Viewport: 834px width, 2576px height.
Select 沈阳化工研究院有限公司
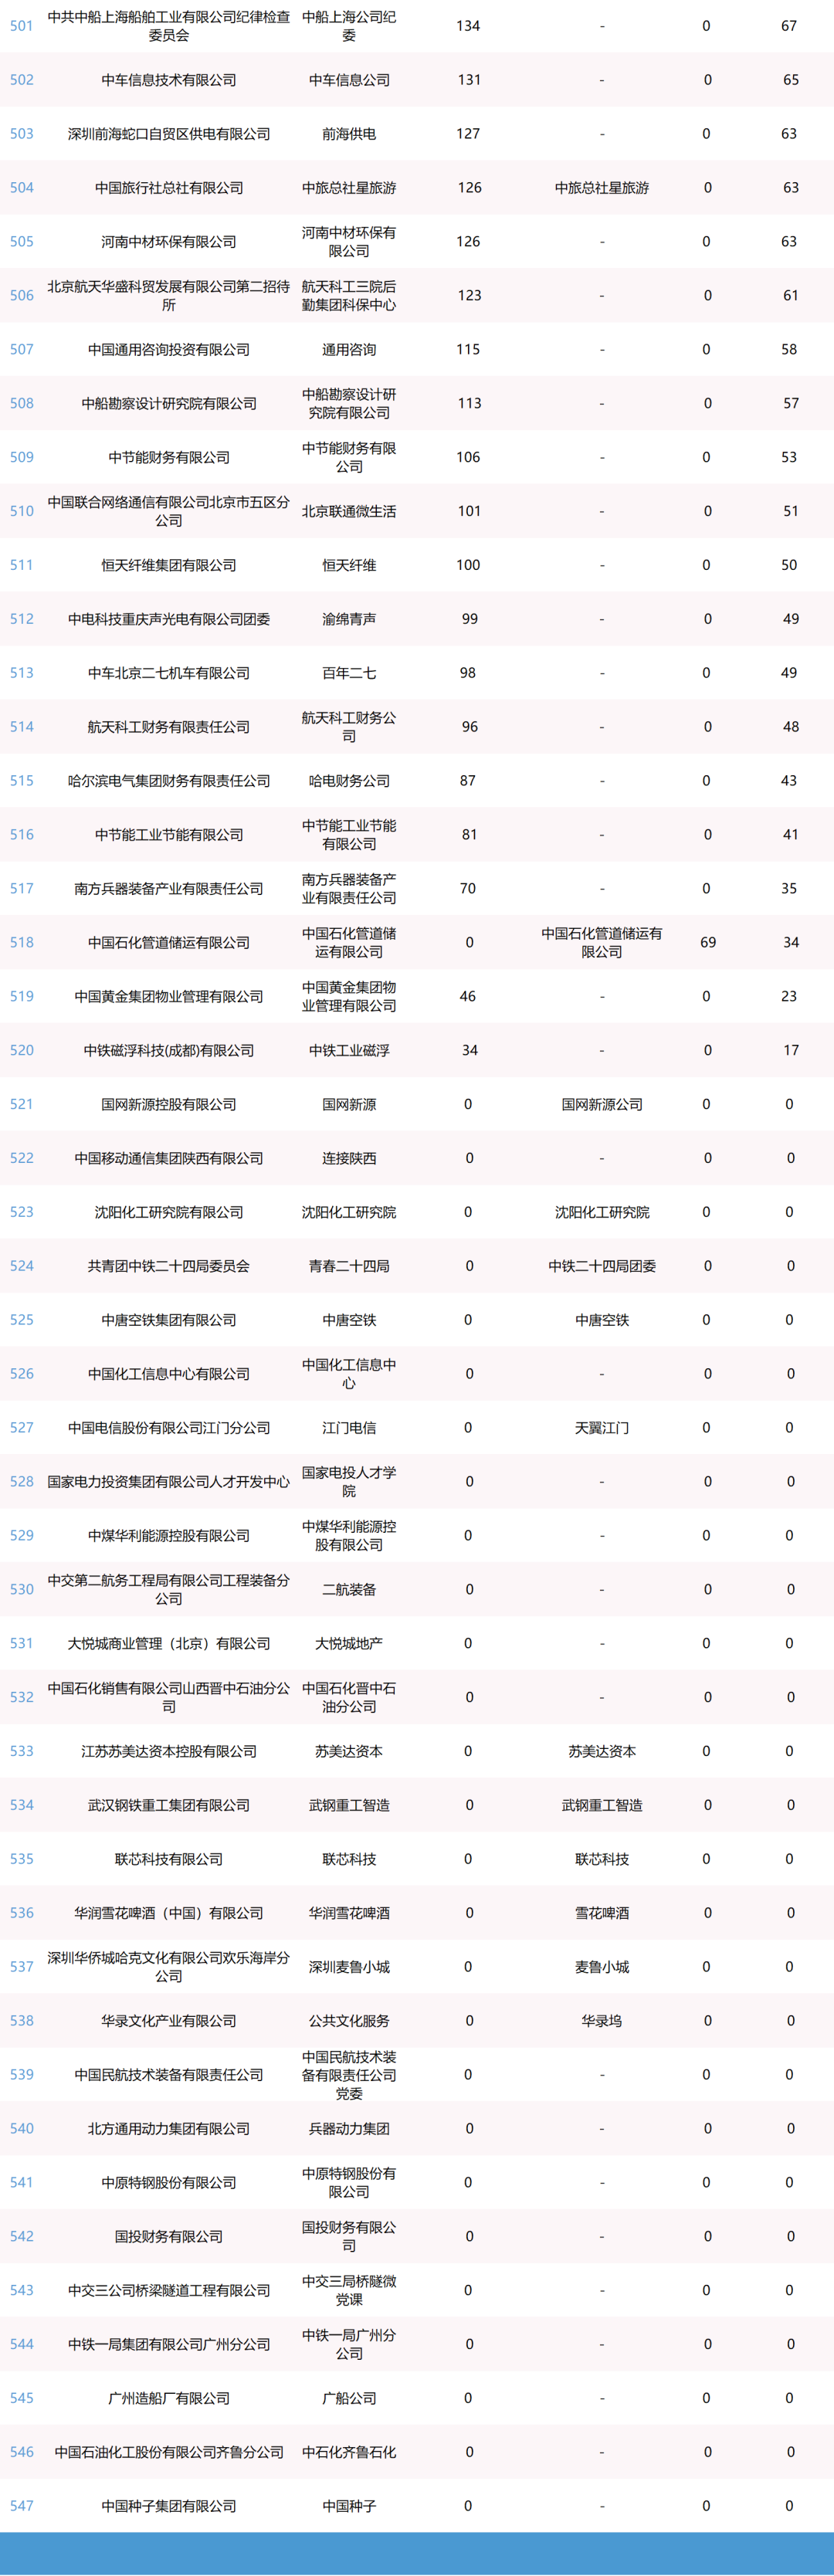169,1212
